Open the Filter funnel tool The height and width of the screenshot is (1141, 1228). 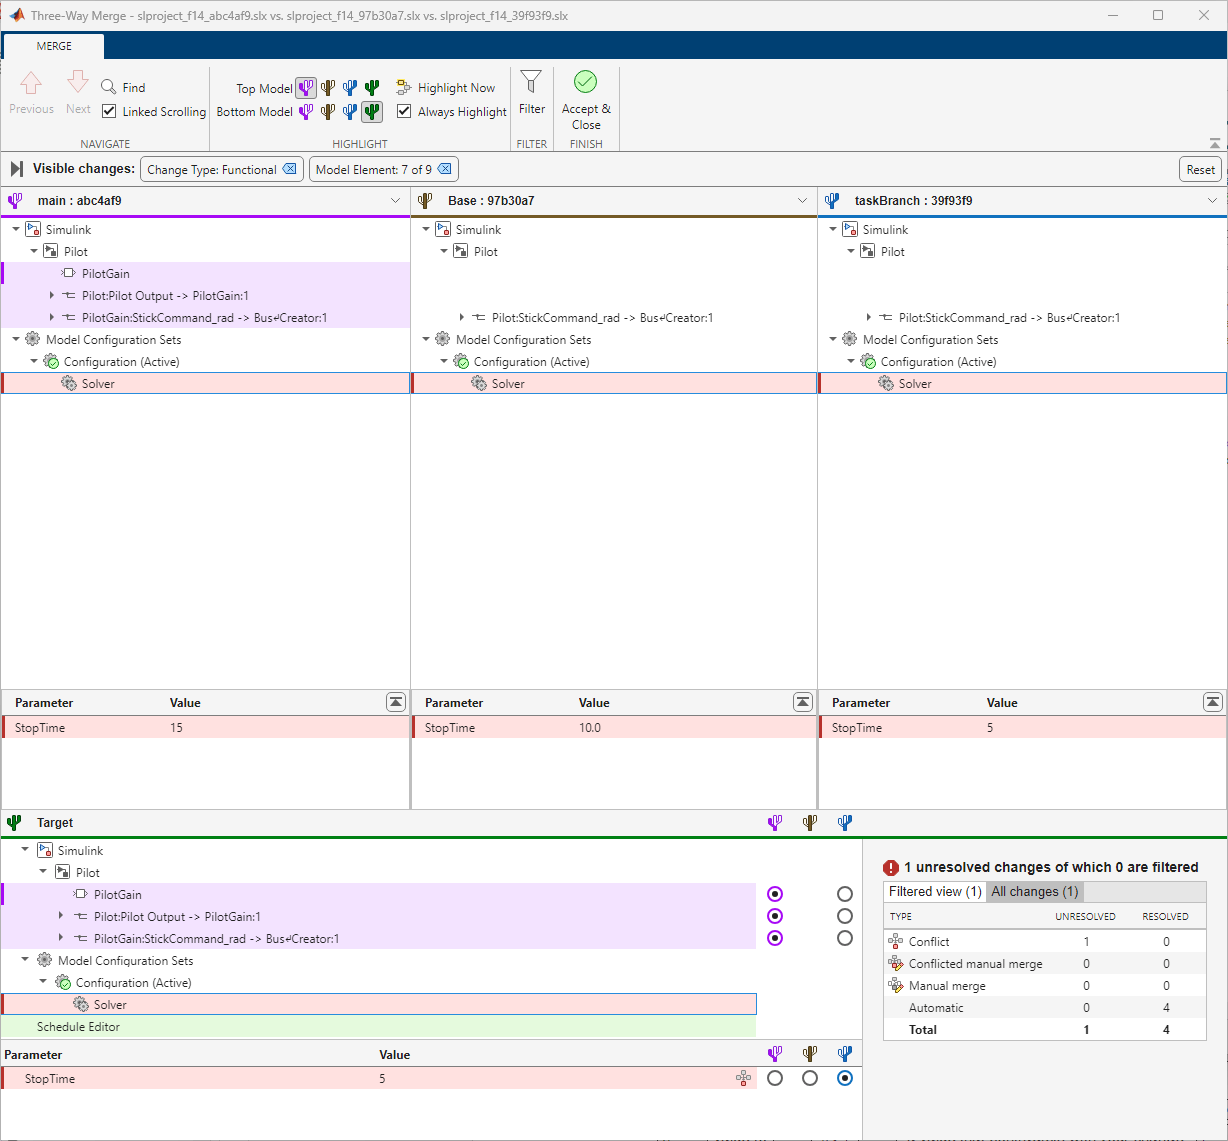click(x=532, y=84)
